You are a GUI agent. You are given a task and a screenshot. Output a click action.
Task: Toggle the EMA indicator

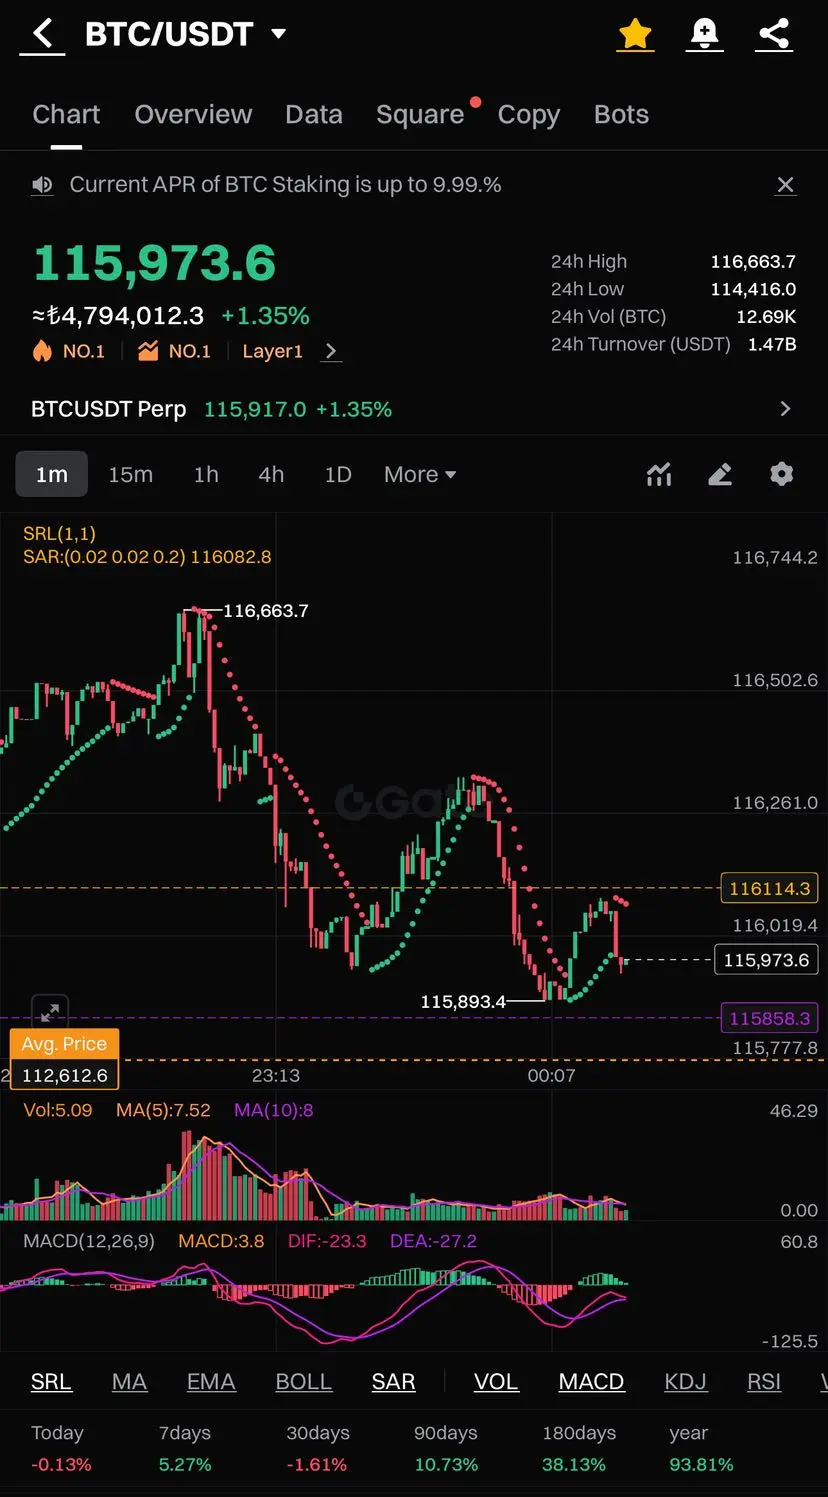pyautogui.click(x=211, y=1382)
